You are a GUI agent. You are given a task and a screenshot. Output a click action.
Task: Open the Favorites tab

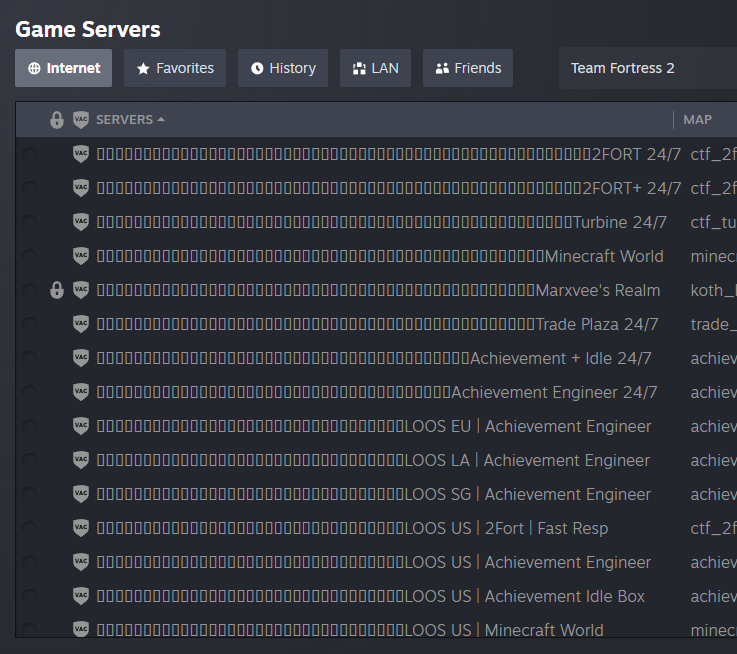tap(175, 68)
